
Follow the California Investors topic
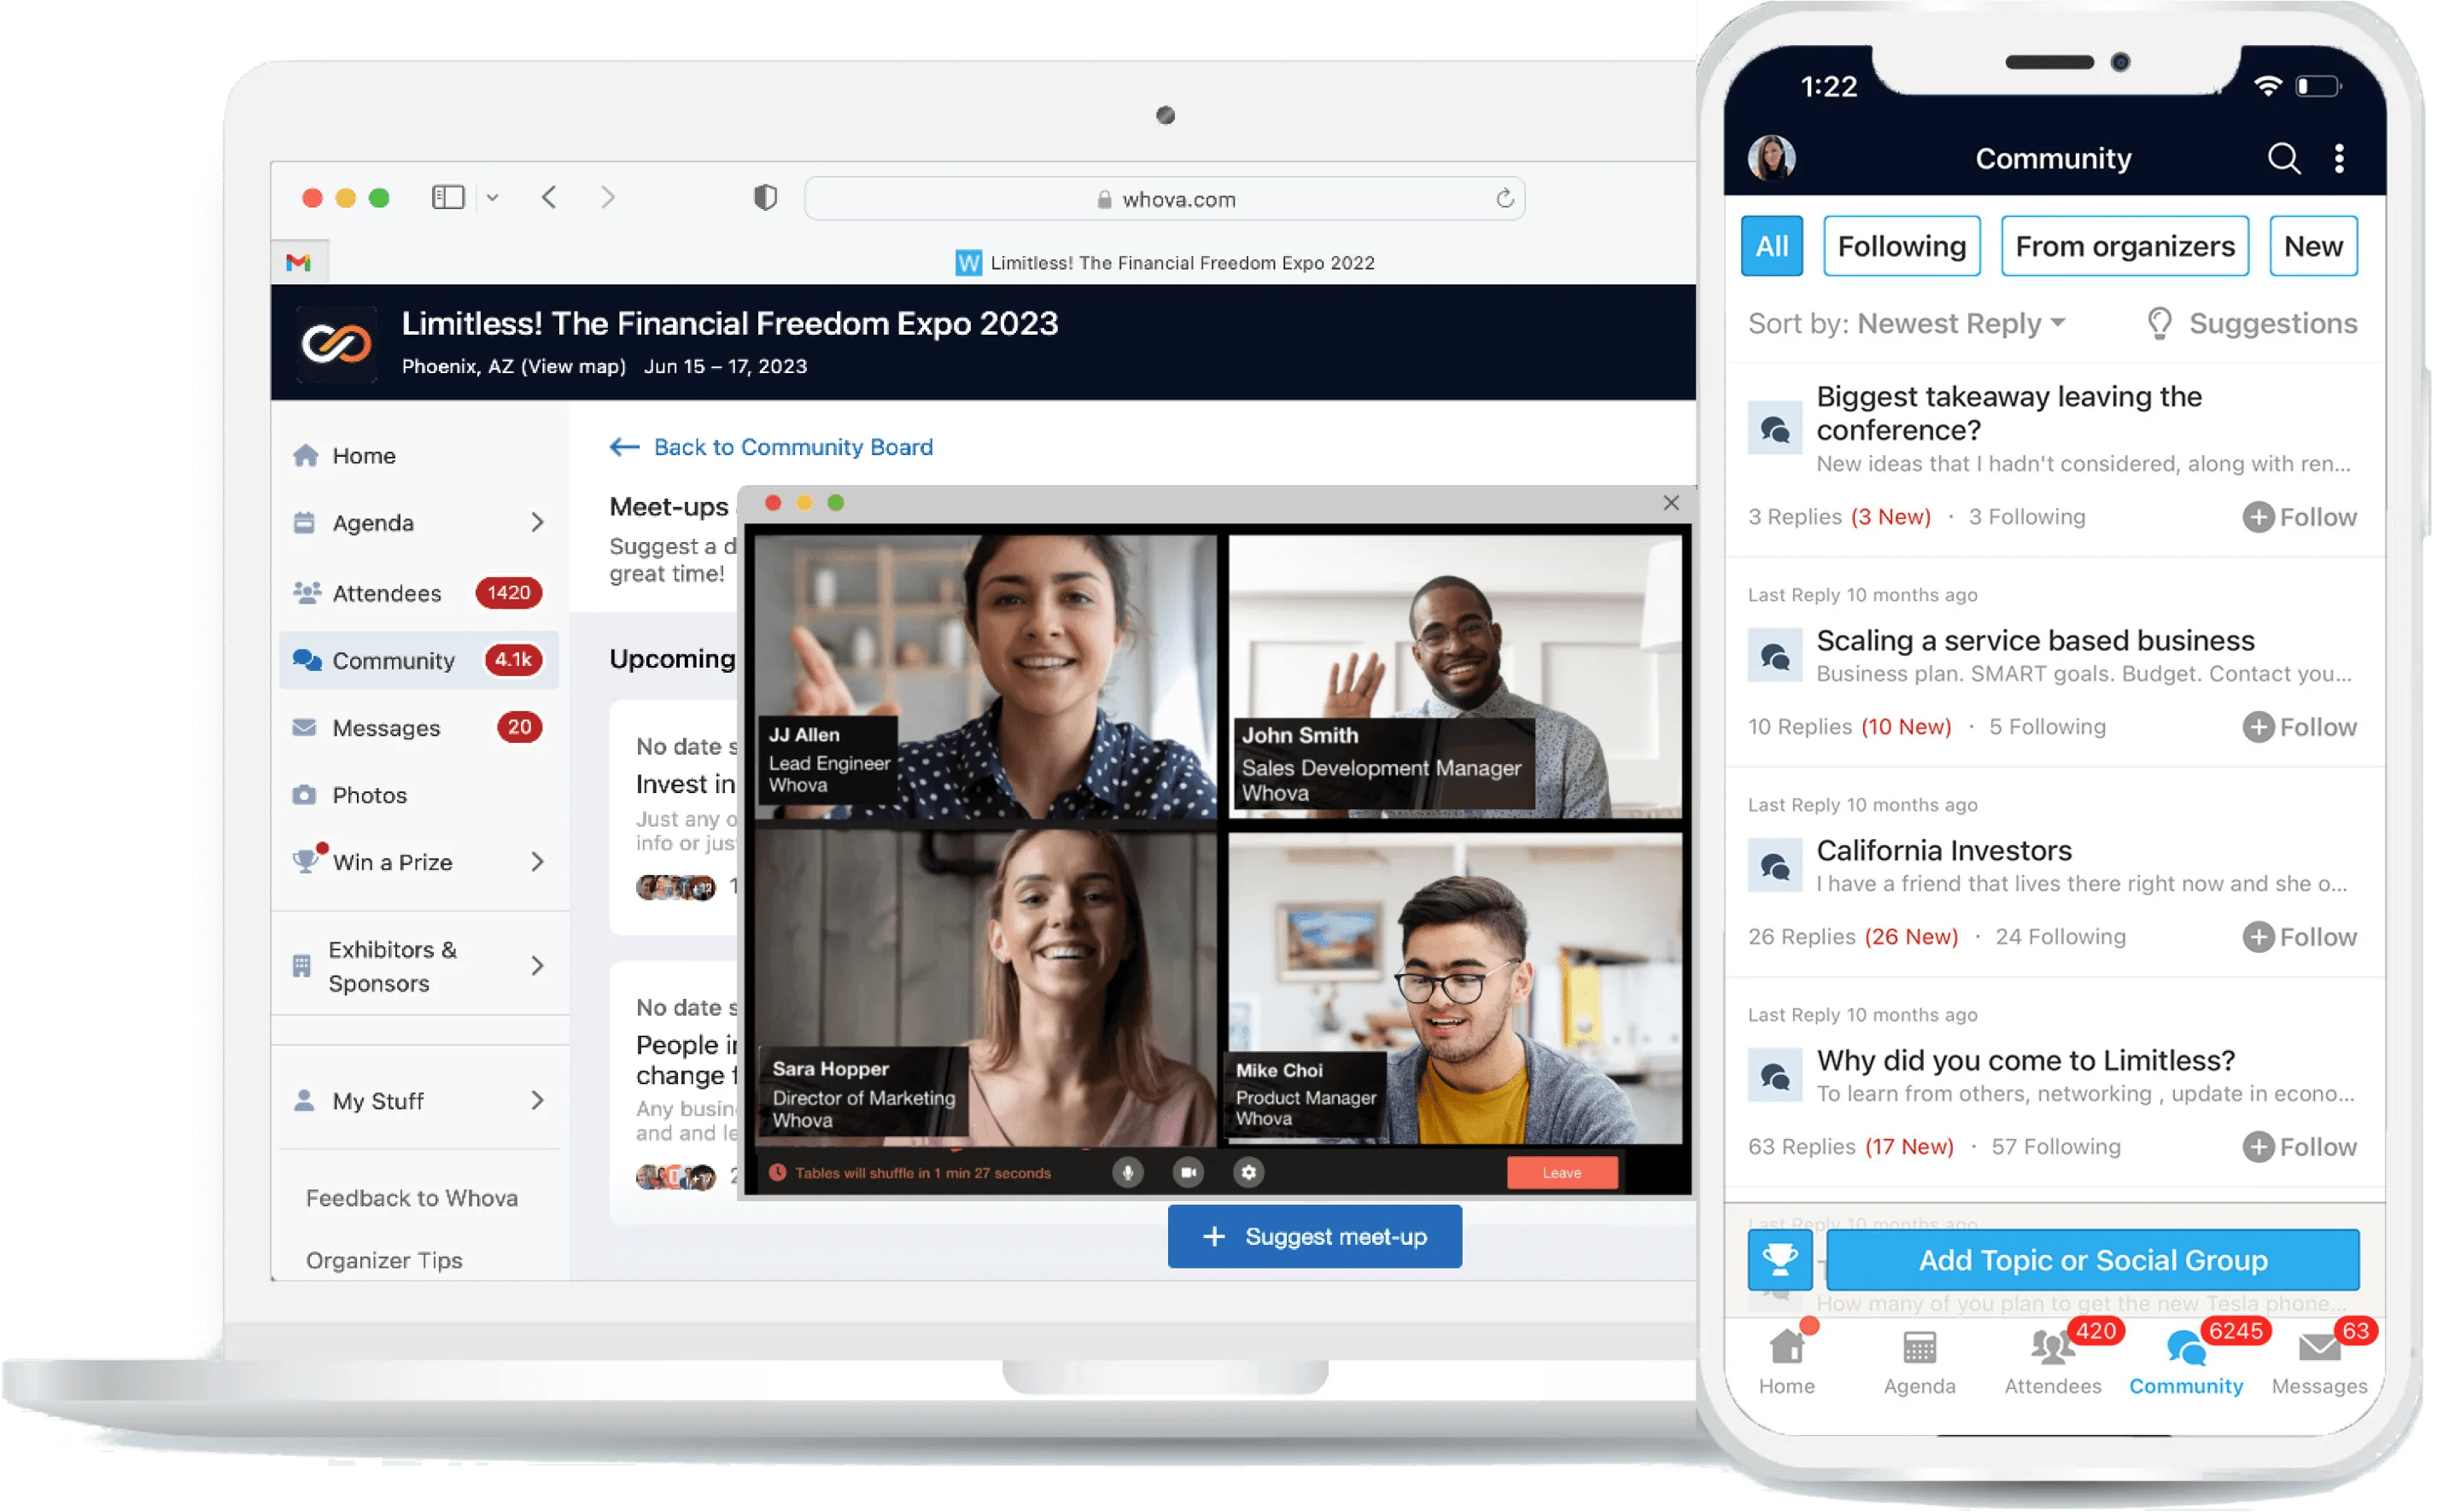[2299, 937]
